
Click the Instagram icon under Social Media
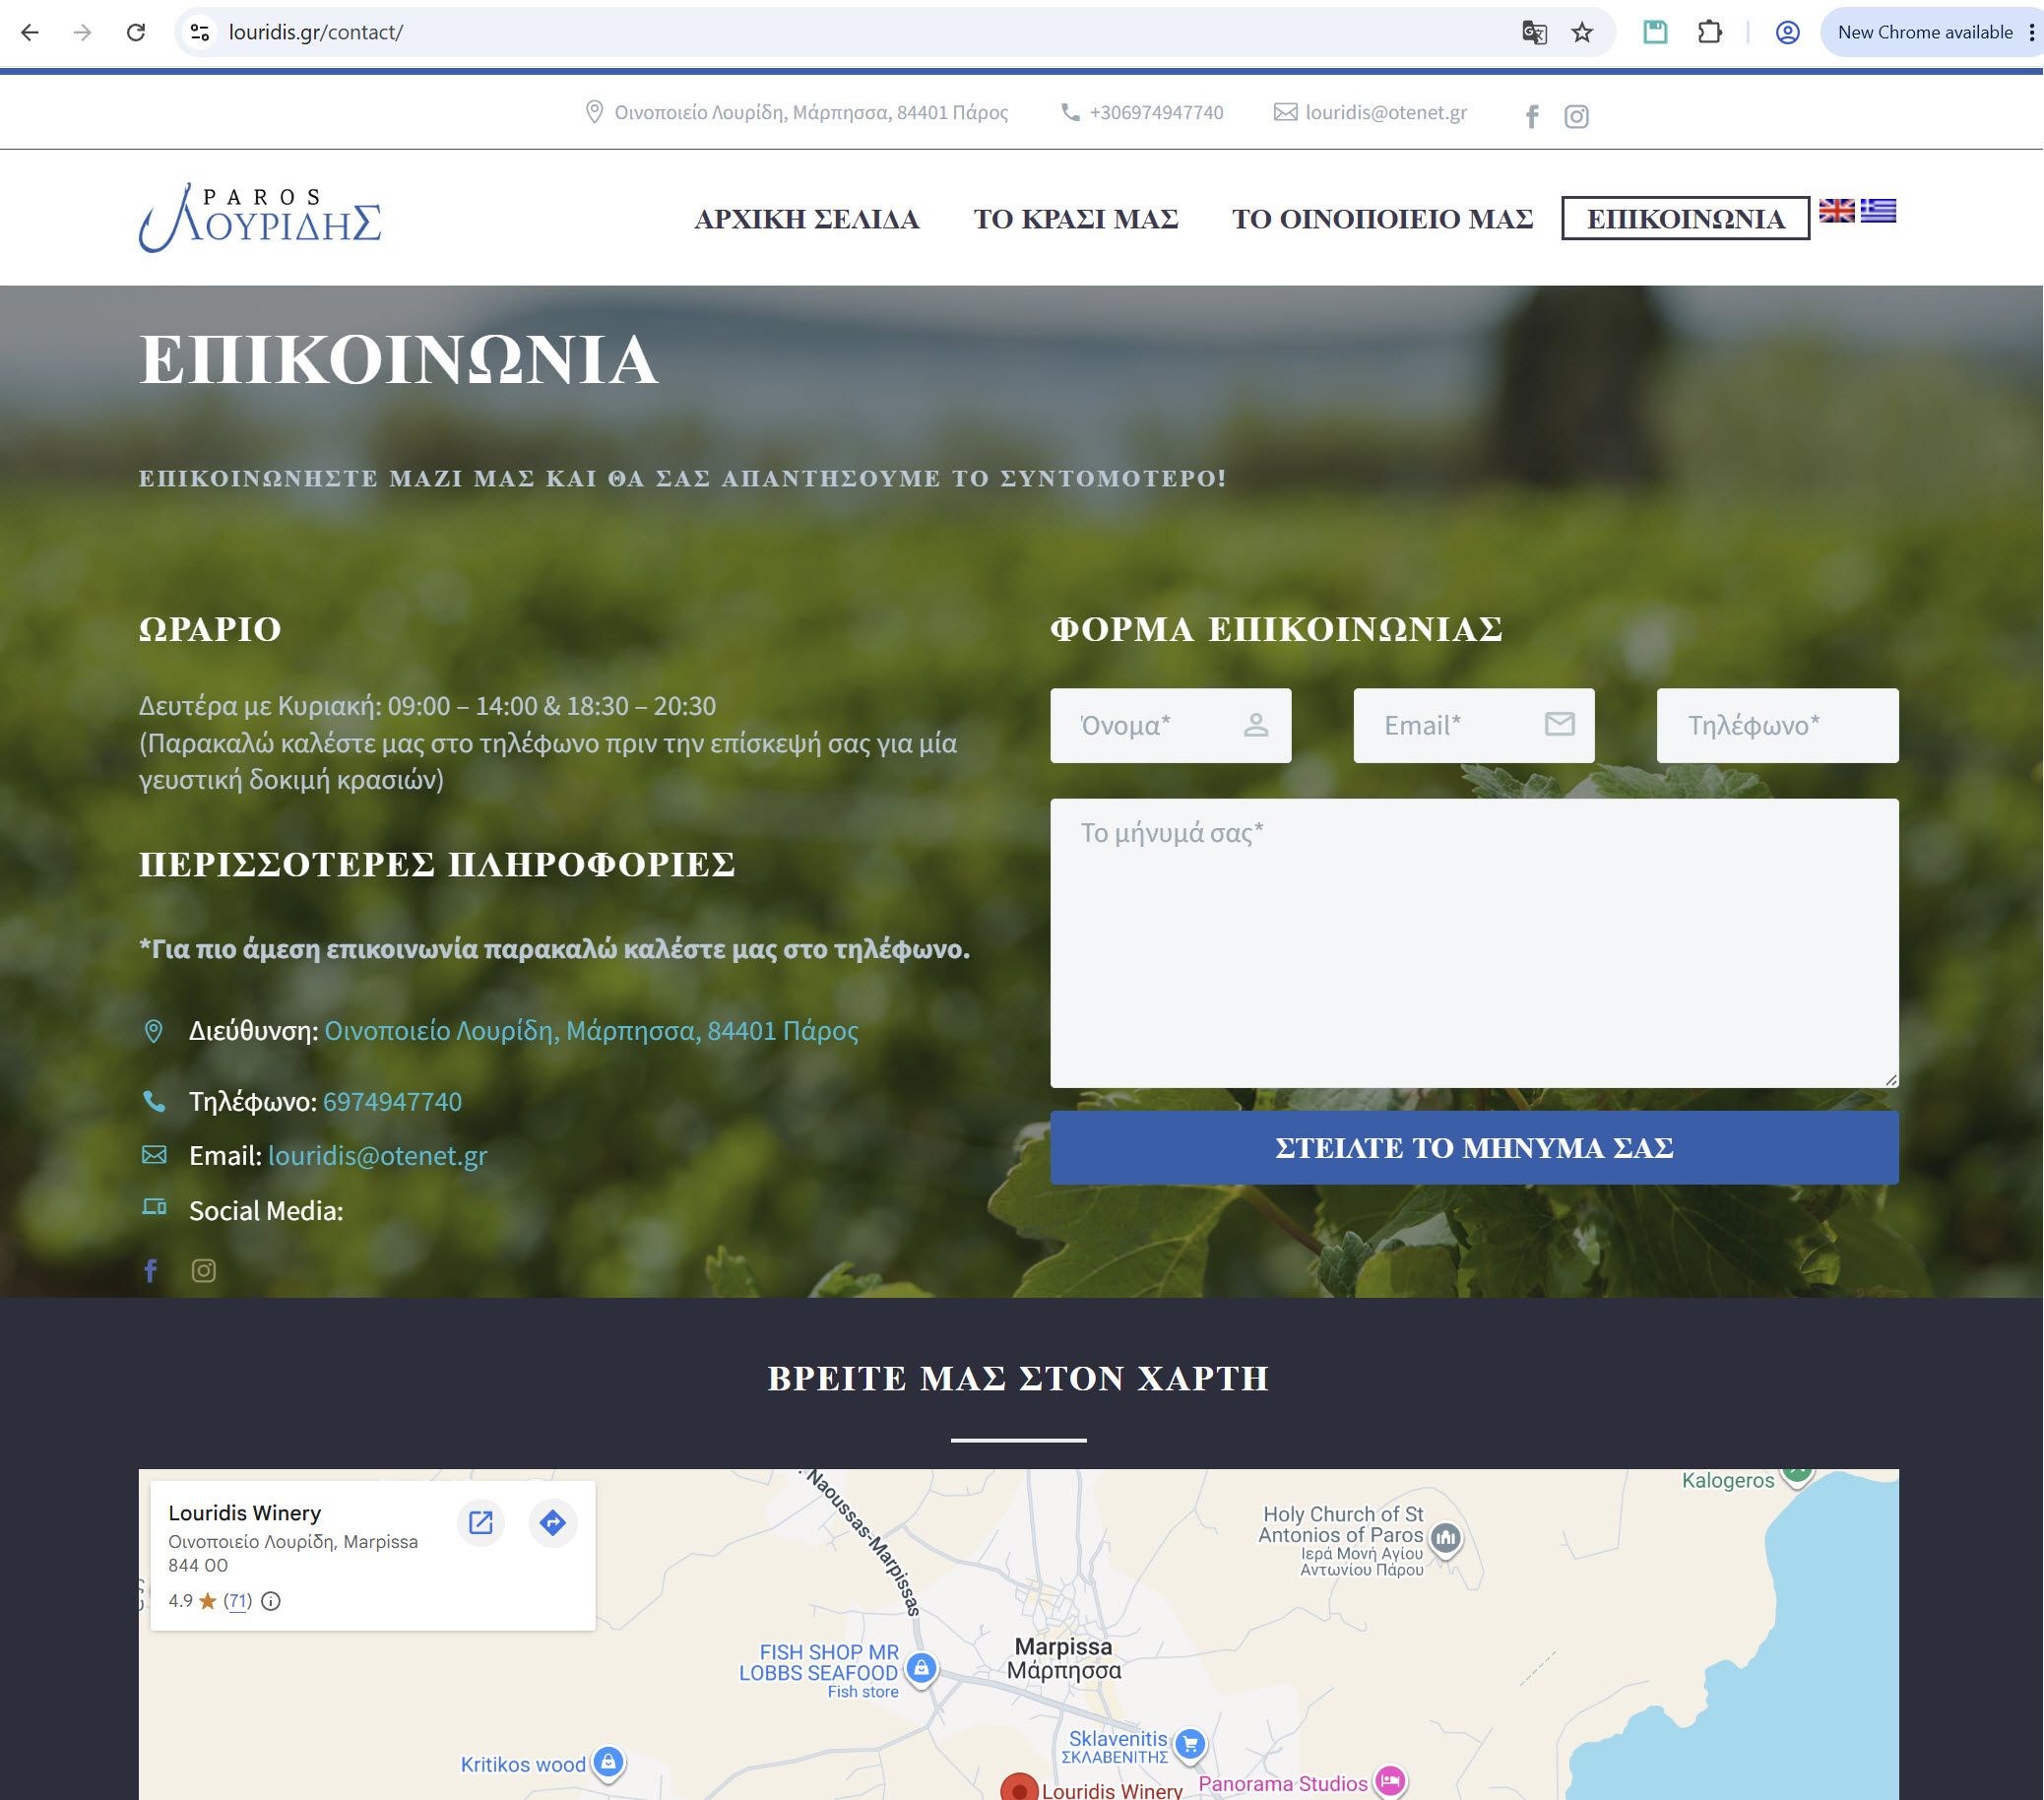[x=203, y=1270]
